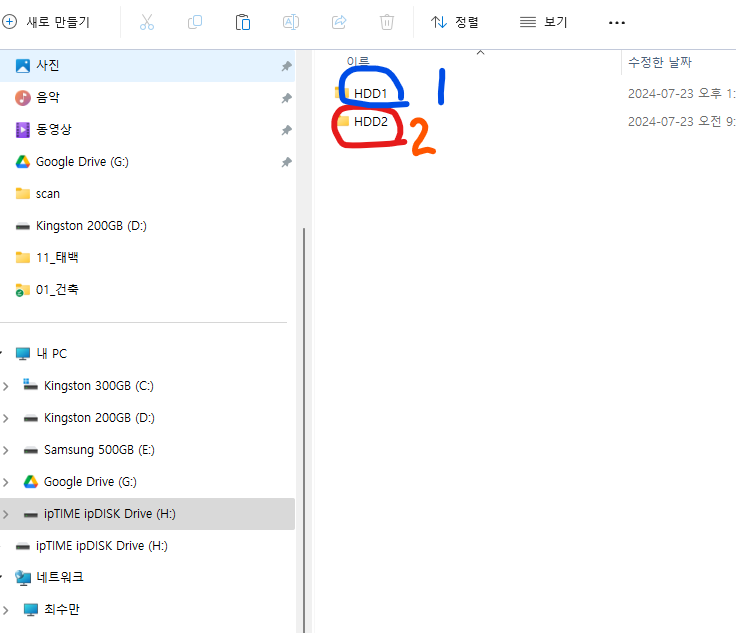
Task: Click the Copy icon in toolbar
Action: click(x=195, y=22)
